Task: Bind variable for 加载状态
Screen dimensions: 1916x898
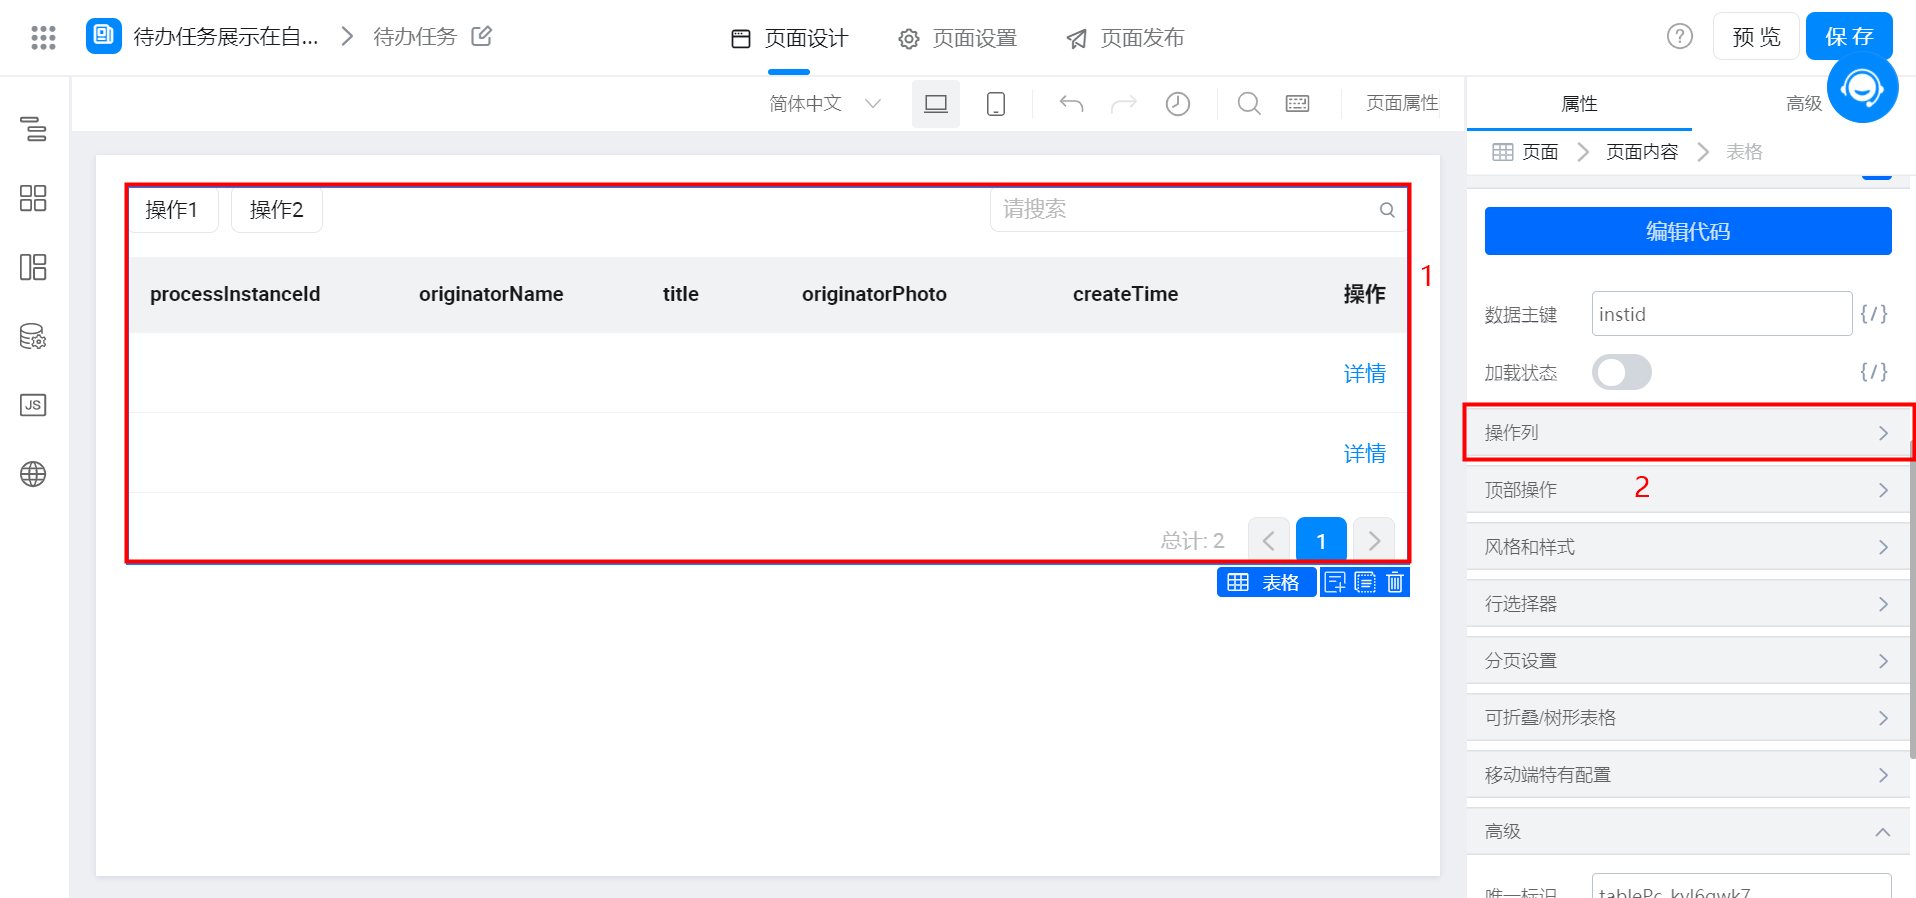Action: 1874,372
